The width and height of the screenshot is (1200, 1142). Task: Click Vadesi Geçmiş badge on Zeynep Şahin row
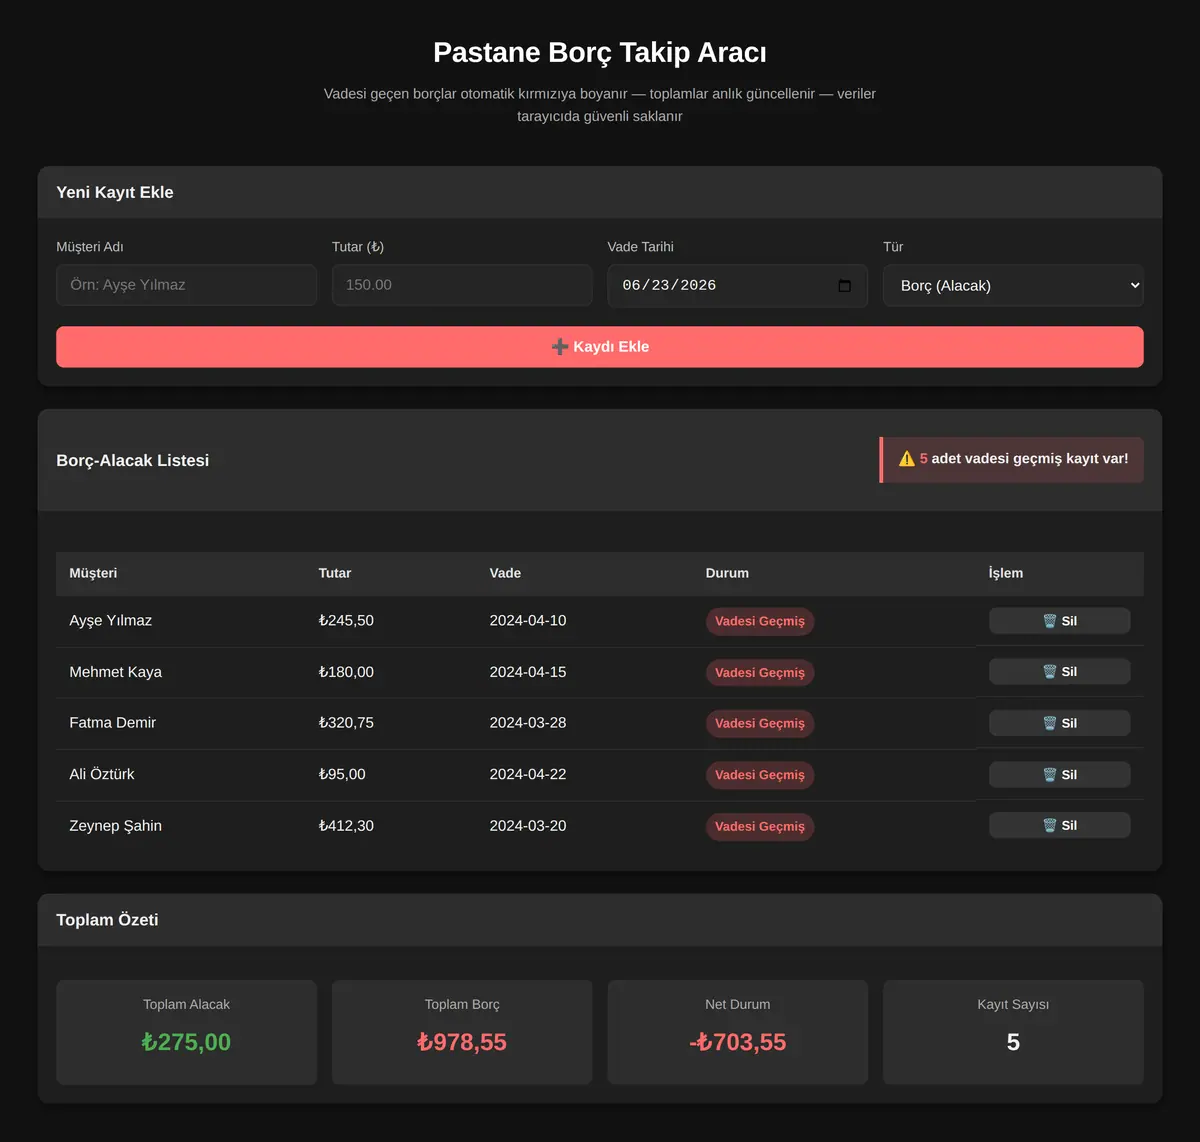[760, 827]
